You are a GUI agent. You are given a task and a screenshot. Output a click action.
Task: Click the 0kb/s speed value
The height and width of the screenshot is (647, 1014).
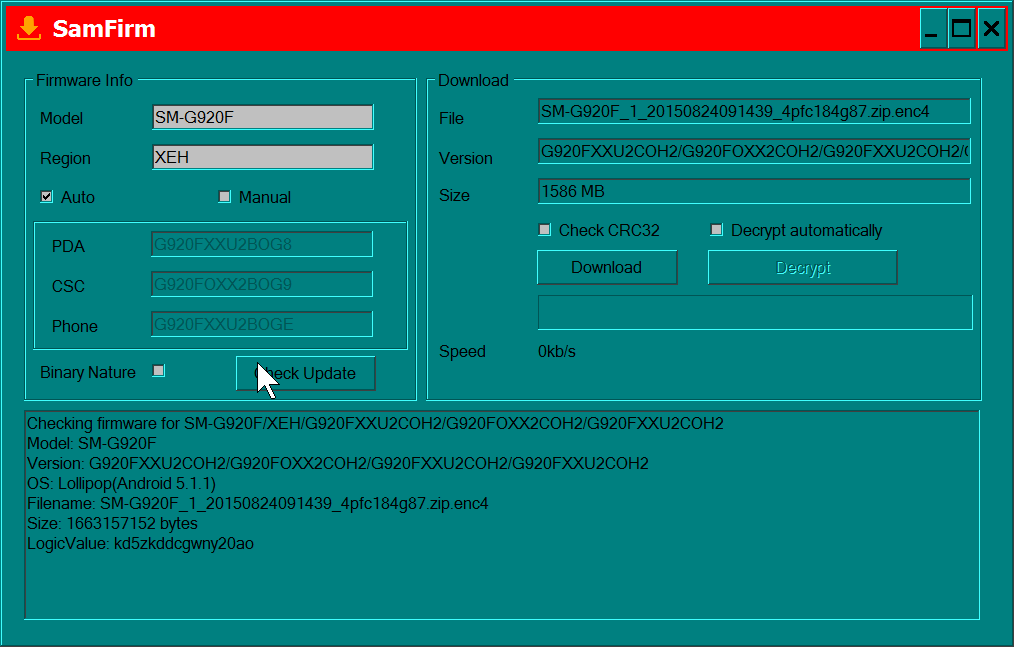click(557, 351)
